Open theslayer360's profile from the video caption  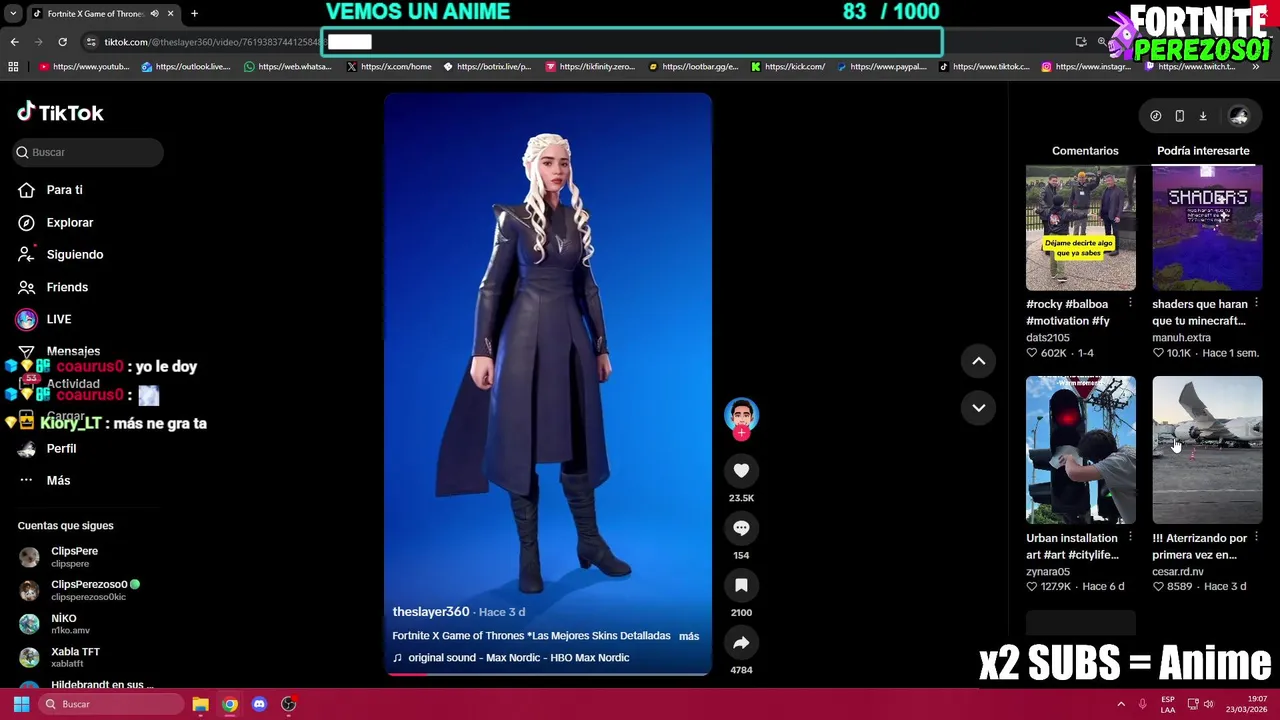click(431, 611)
